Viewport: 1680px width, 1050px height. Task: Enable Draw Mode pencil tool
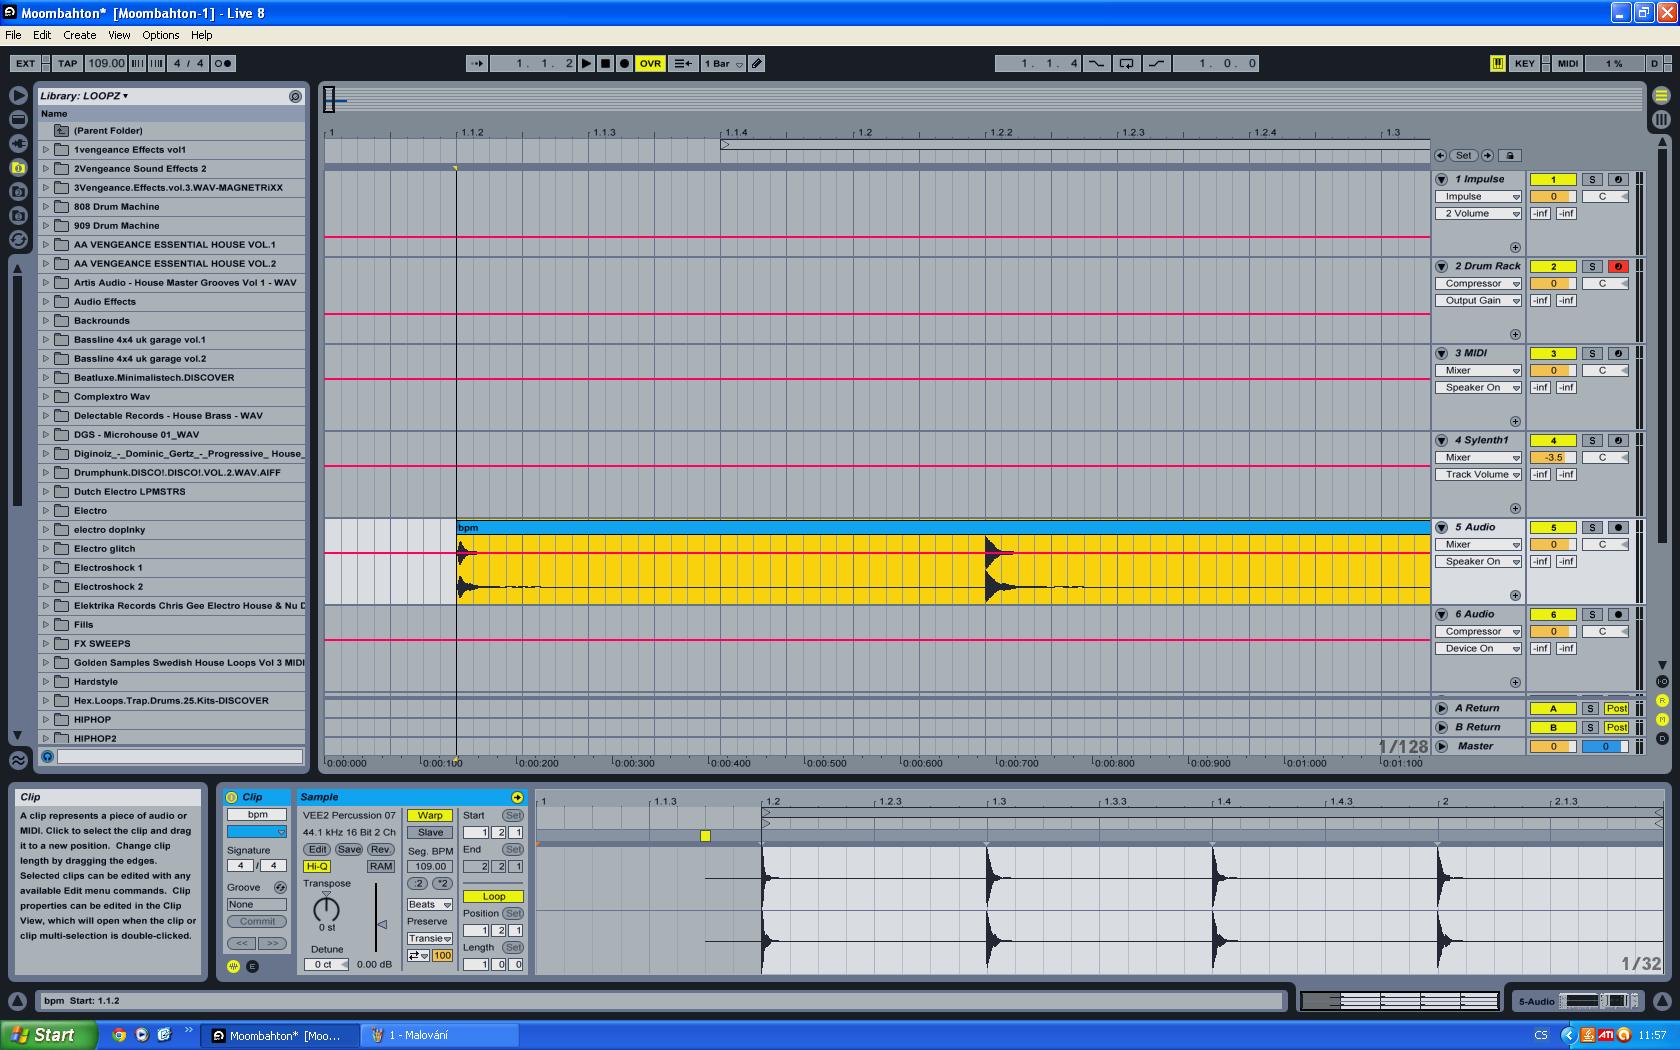point(757,63)
